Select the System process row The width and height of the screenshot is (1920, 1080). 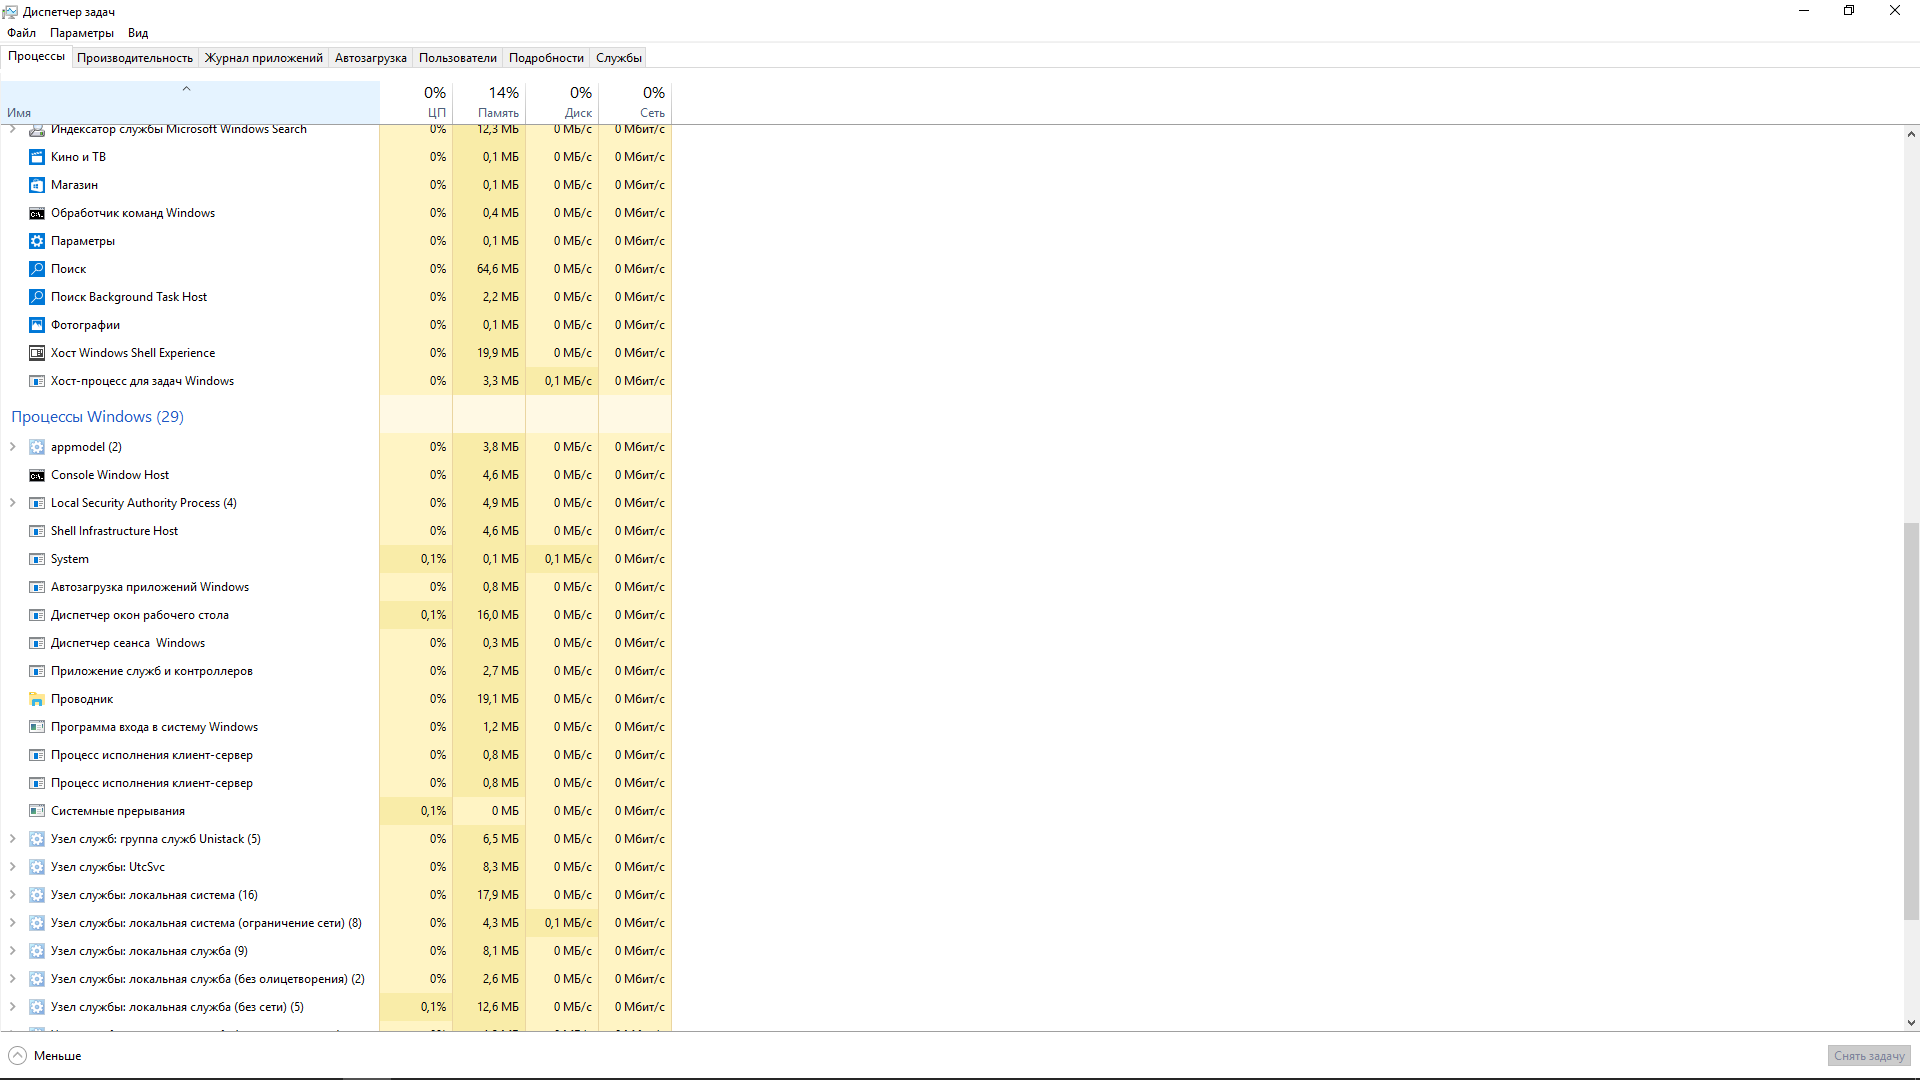point(70,559)
